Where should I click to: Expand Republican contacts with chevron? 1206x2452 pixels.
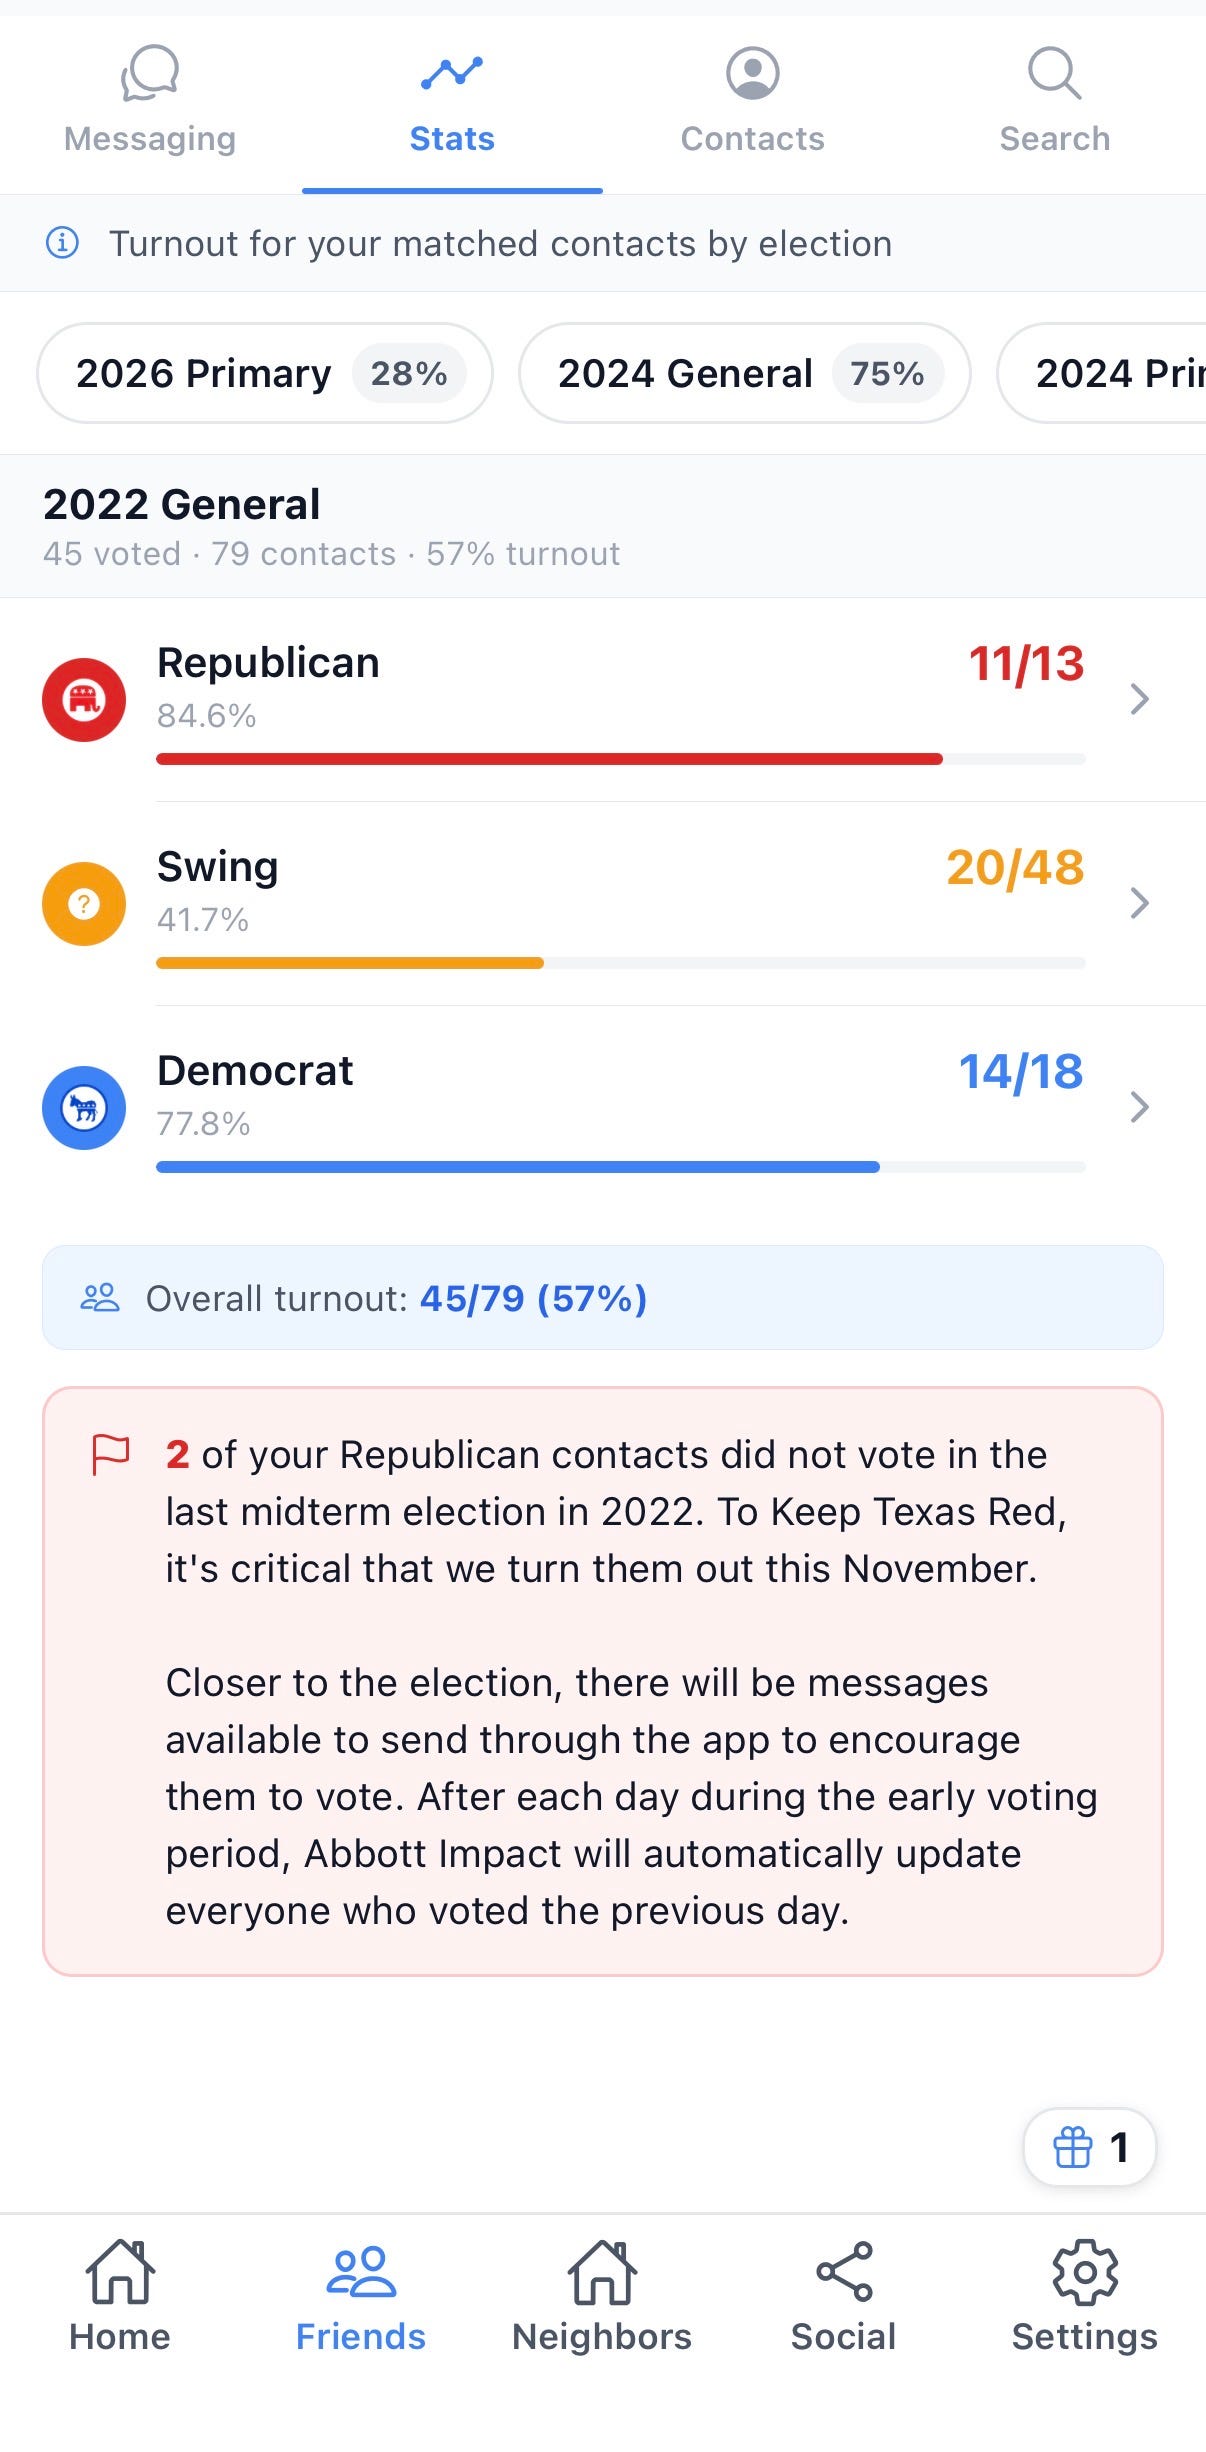pos(1139,699)
